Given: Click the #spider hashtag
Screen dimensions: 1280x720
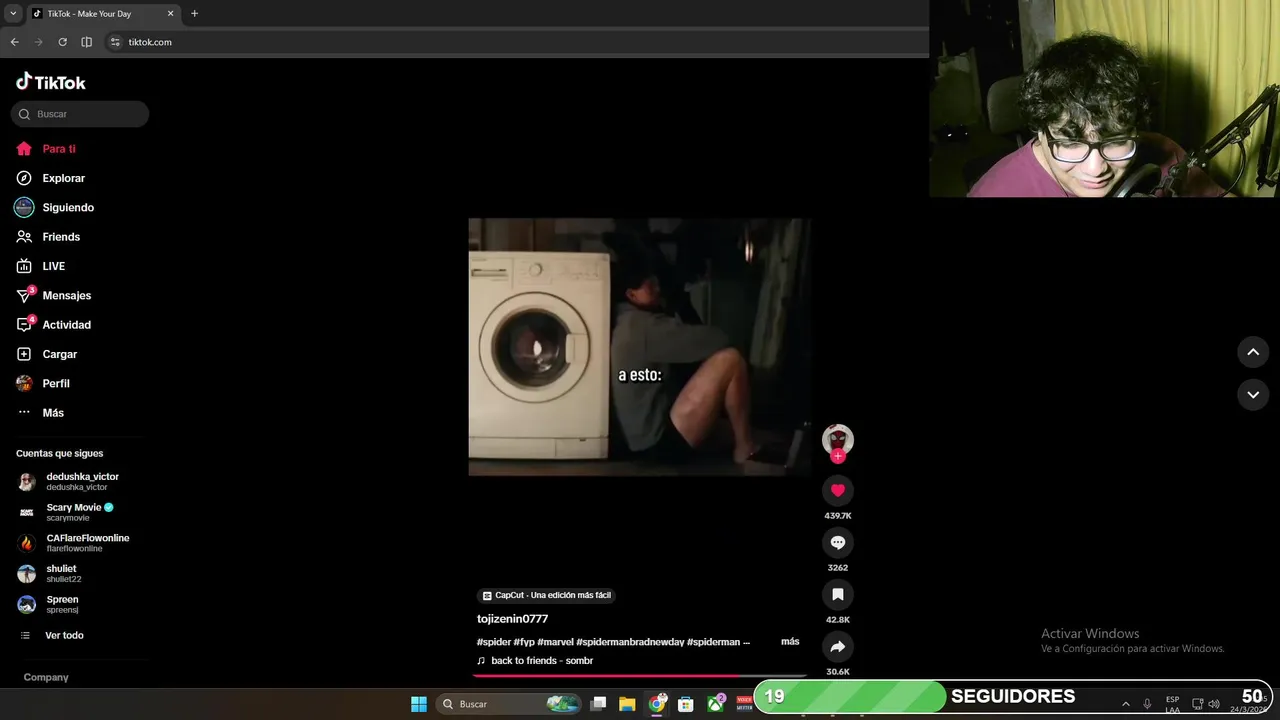Looking at the screenshot, I should tap(494, 642).
